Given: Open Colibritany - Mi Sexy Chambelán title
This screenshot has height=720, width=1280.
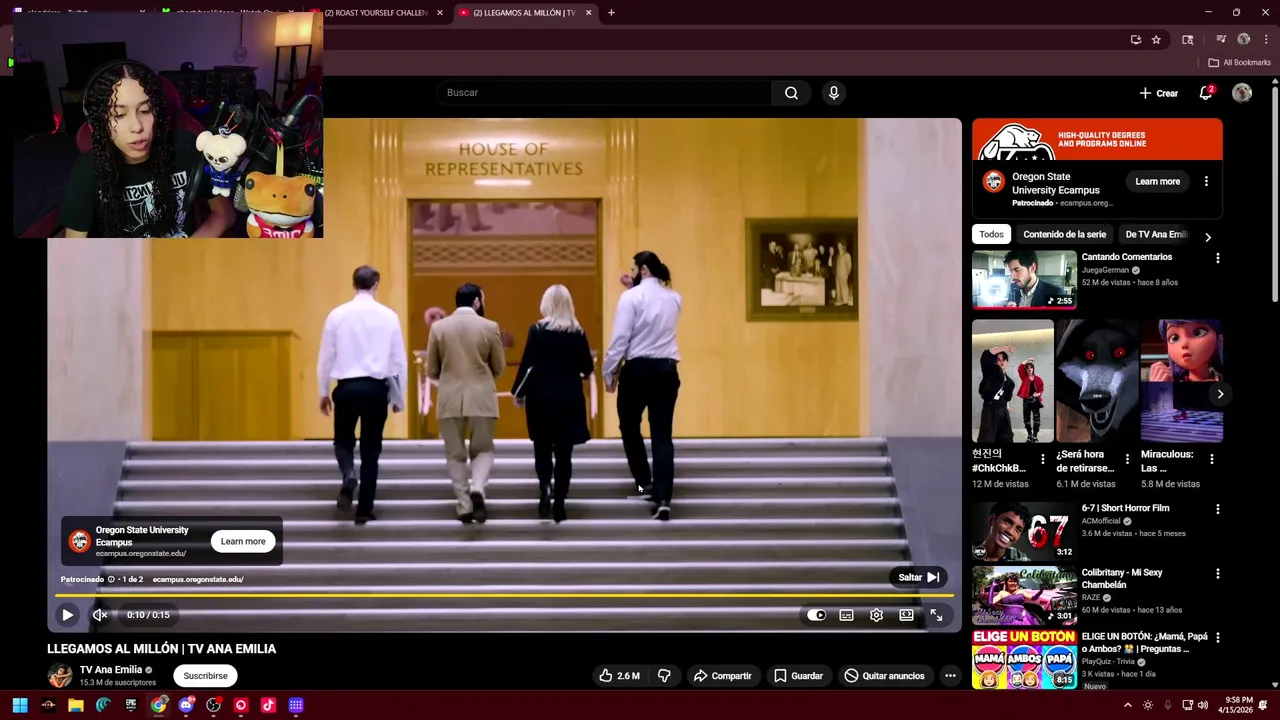Looking at the screenshot, I should (x=1121, y=578).
